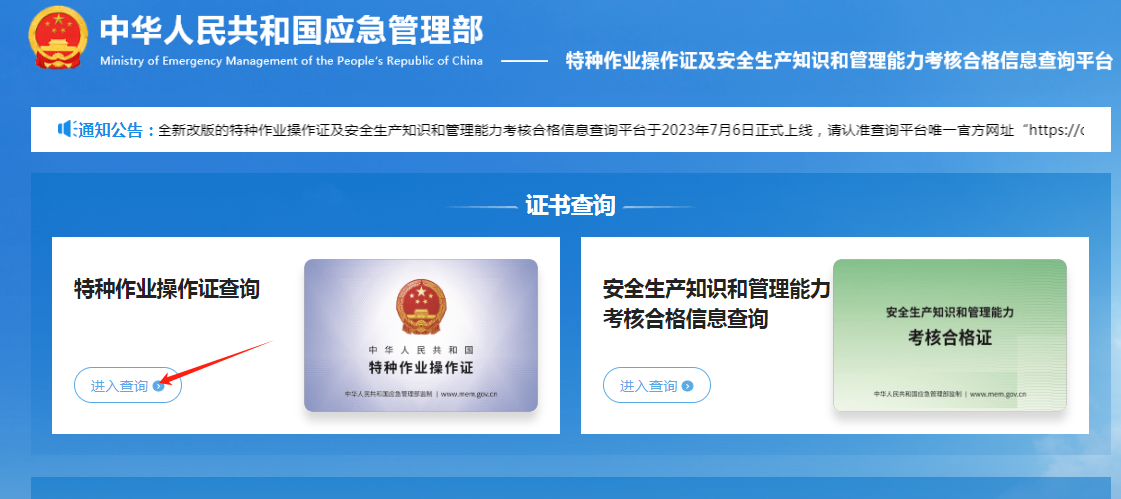Click www.mem.gov.cn text on green card
This screenshot has height=499, width=1121.
tap(999, 394)
